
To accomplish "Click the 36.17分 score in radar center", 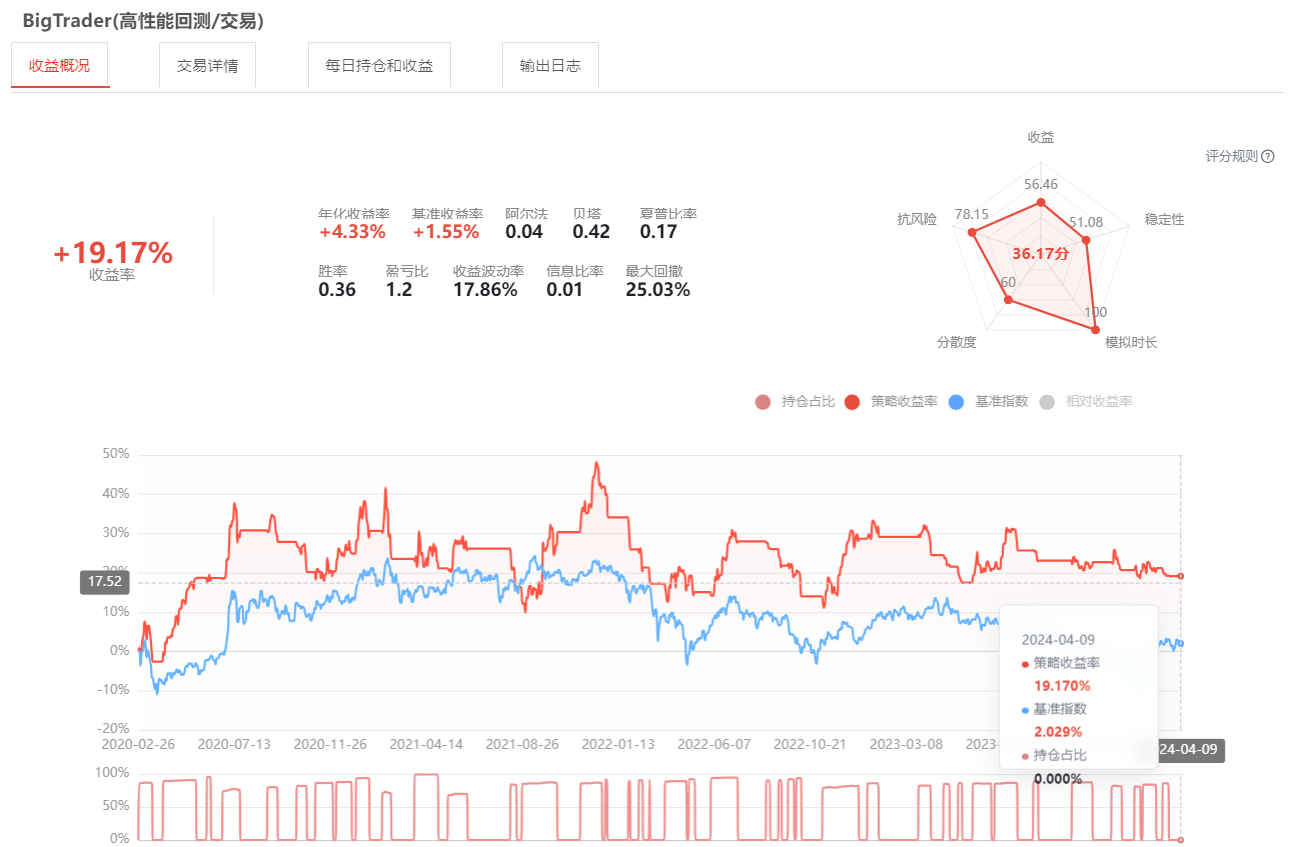I will (1040, 254).
